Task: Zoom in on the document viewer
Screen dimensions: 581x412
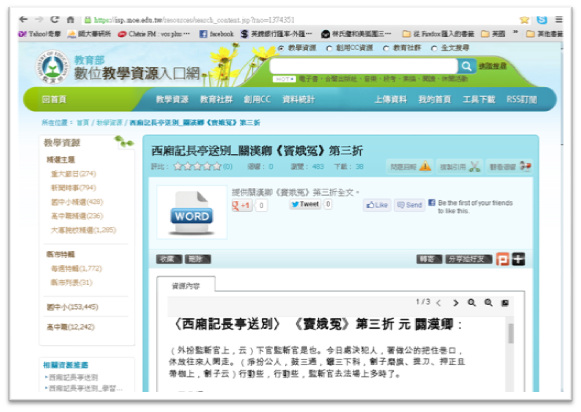Action: [471, 303]
